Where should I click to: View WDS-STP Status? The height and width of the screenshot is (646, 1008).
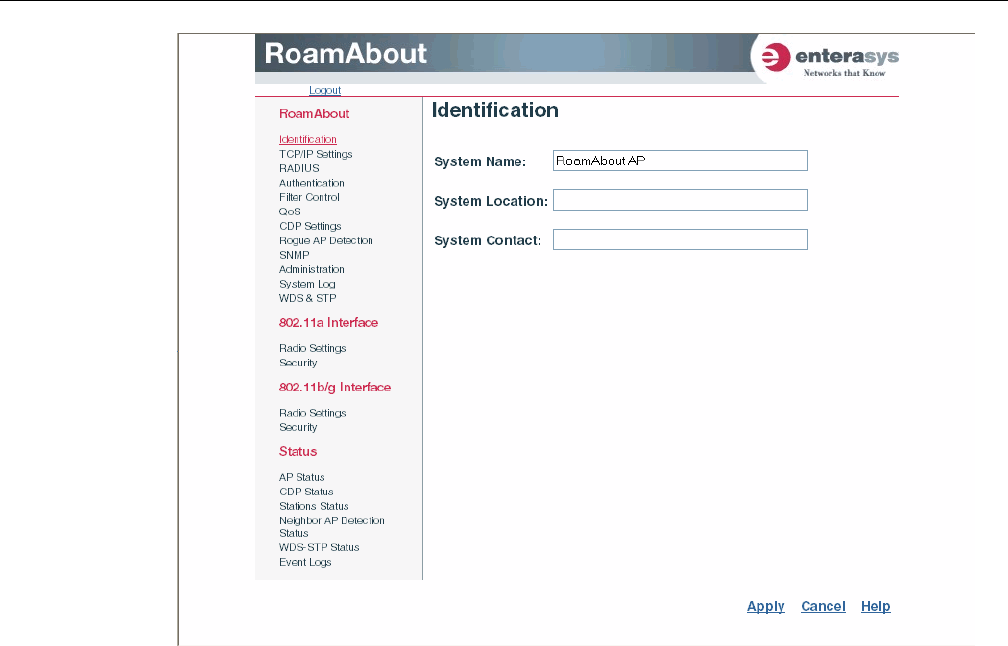[x=319, y=548]
